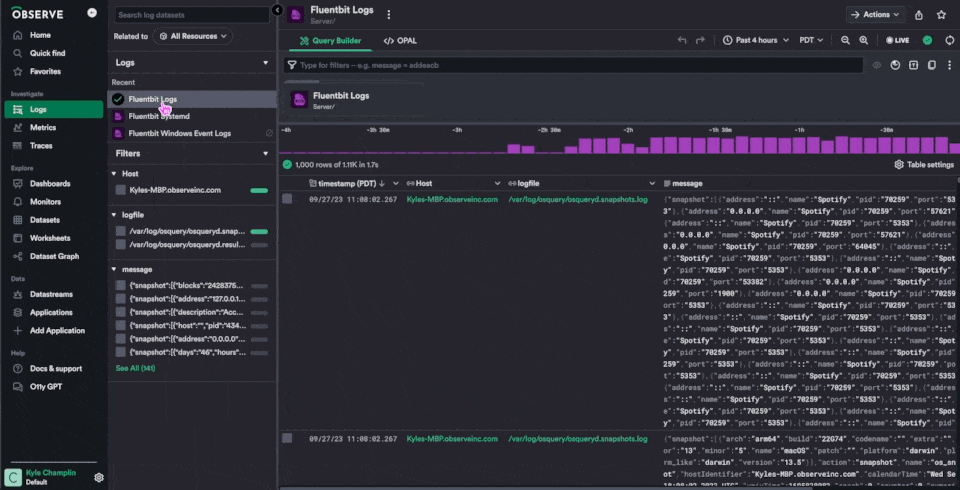
Task: Click the undo arrow in toolbar
Action: (x=682, y=40)
